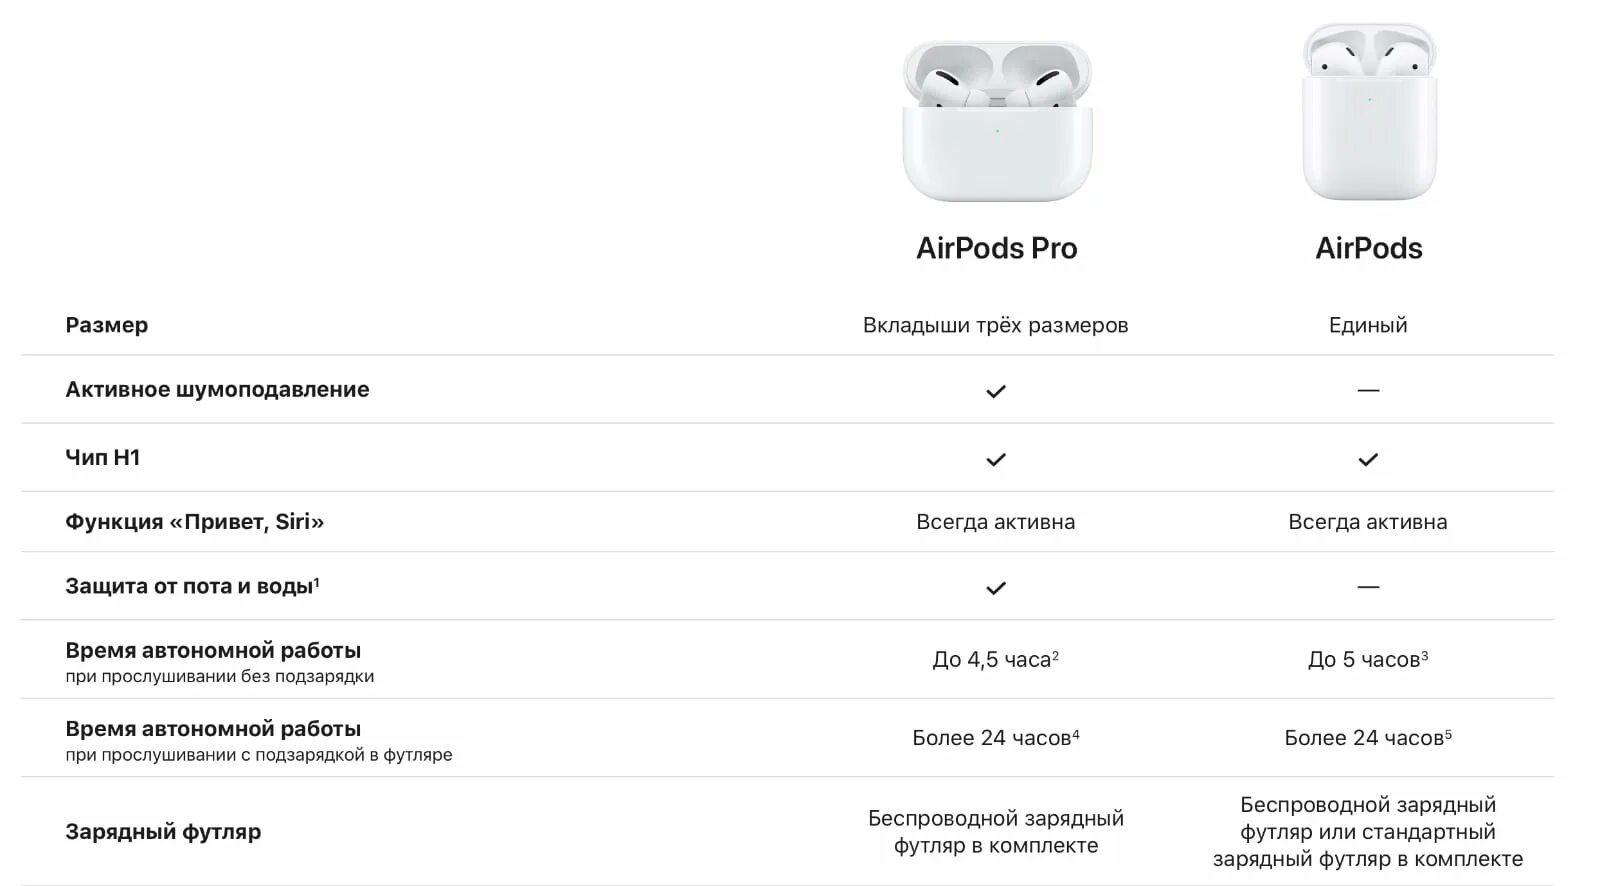This screenshot has width=1600, height=886.
Task: Click AirPods Pro sweat protection checkmark
Action: tap(996, 588)
